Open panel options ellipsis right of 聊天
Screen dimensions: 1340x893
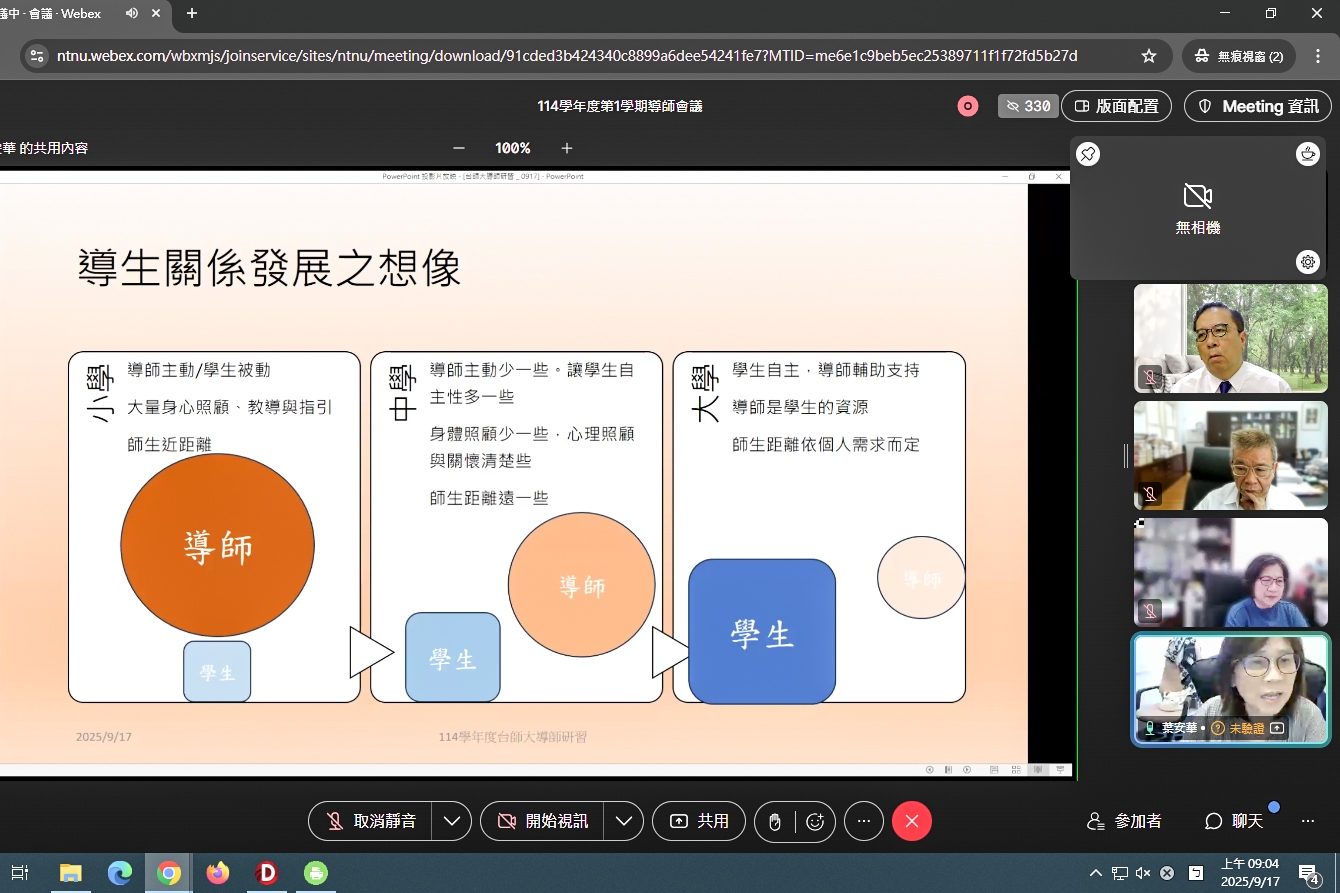pyautogui.click(x=1308, y=821)
